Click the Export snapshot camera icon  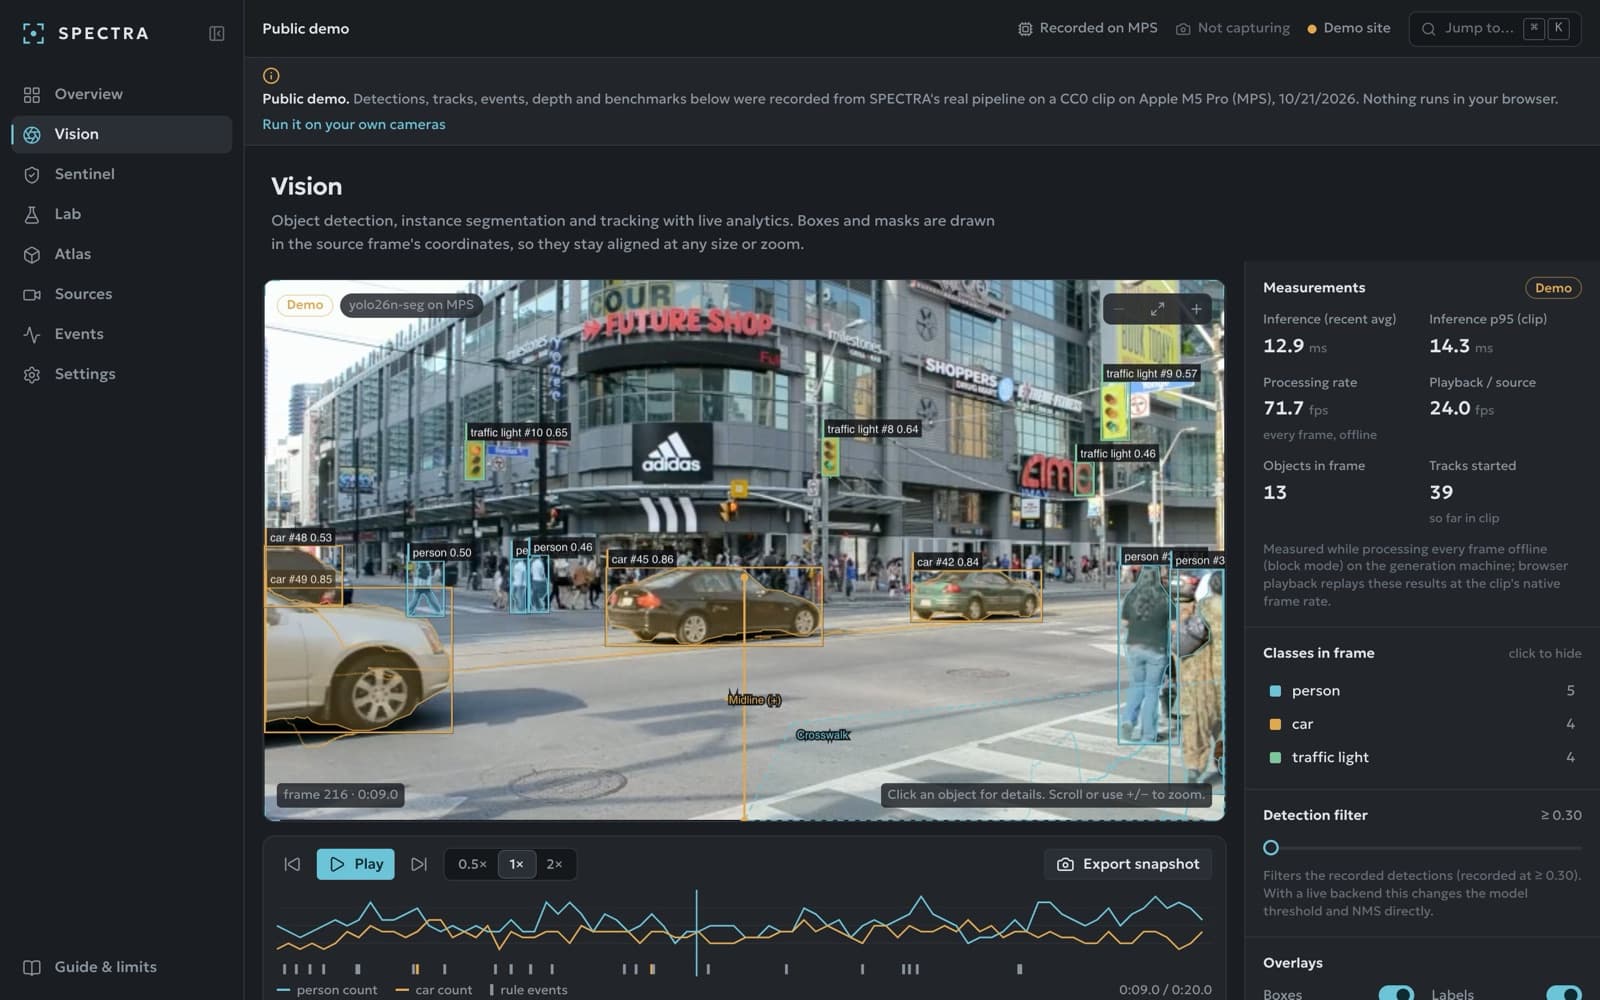tap(1065, 864)
